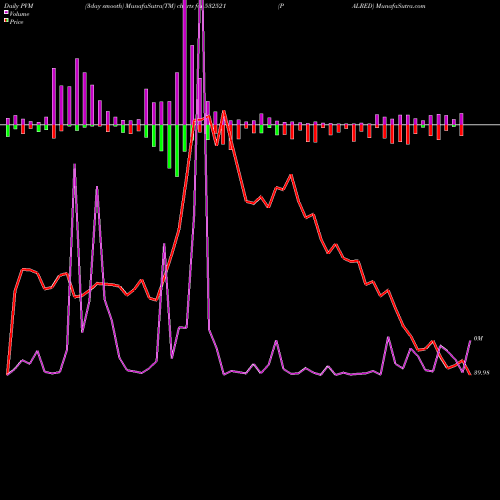Click the Volume legend color swatch
Screen dimensions: 500x500
(6, 12)
